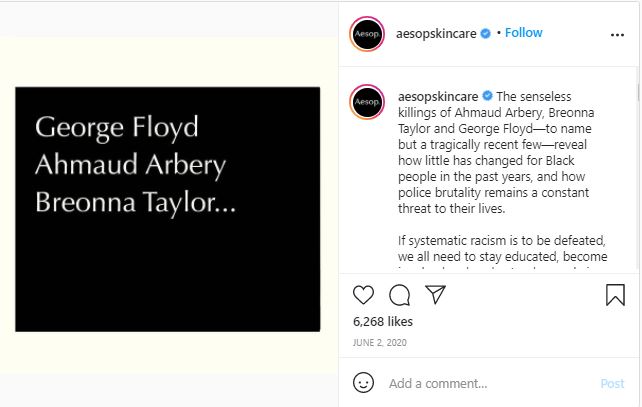Click the Aesop profile picture in post header
This screenshot has width=642, height=407.
coord(366,33)
